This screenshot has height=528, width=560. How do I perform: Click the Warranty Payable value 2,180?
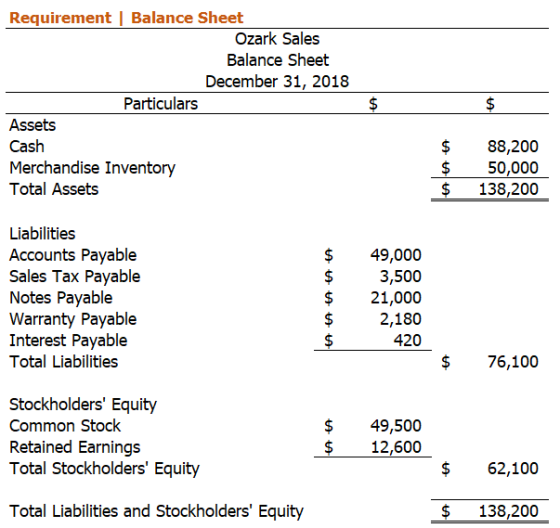pos(400,319)
